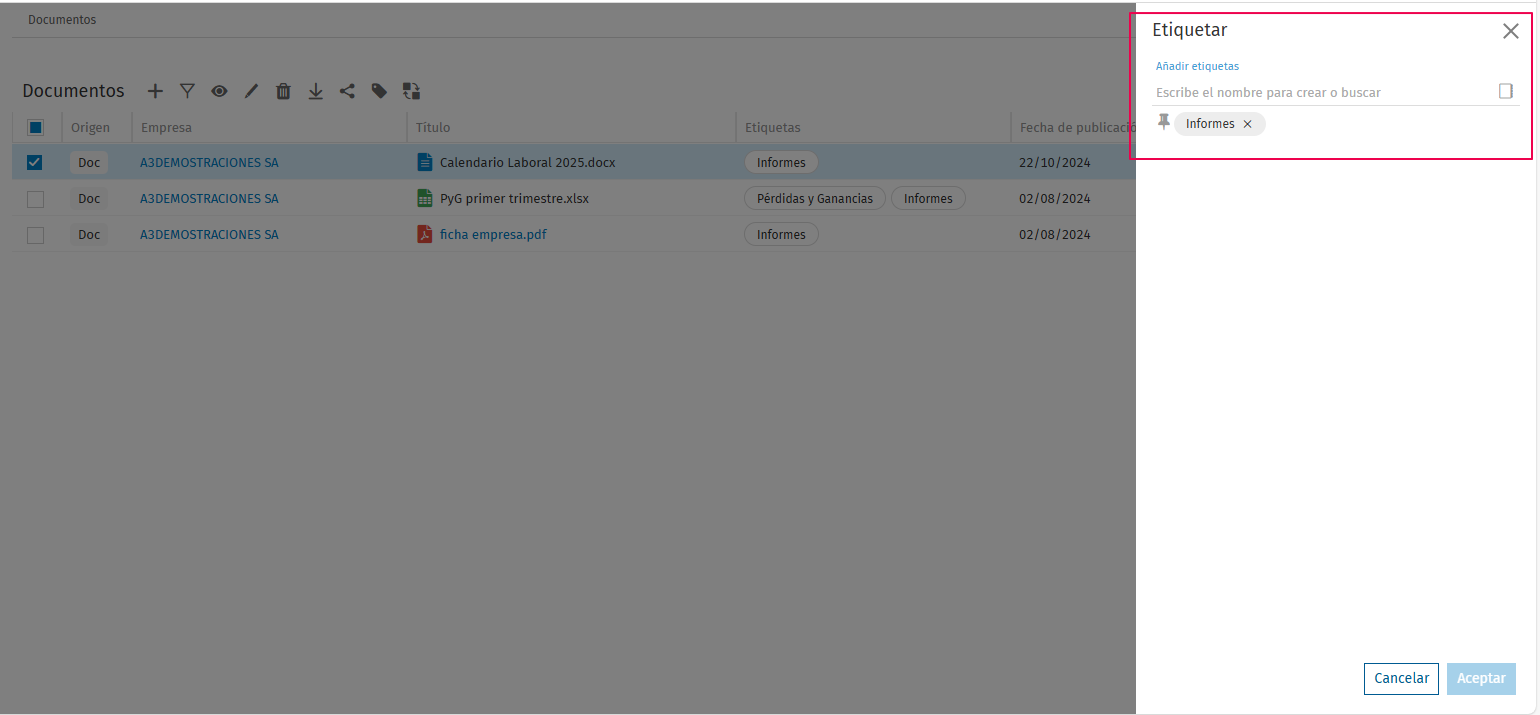Open A3DEMOSTRACIONES SA link in ficha empresa row
1540x715 pixels.
coord(209,234)
